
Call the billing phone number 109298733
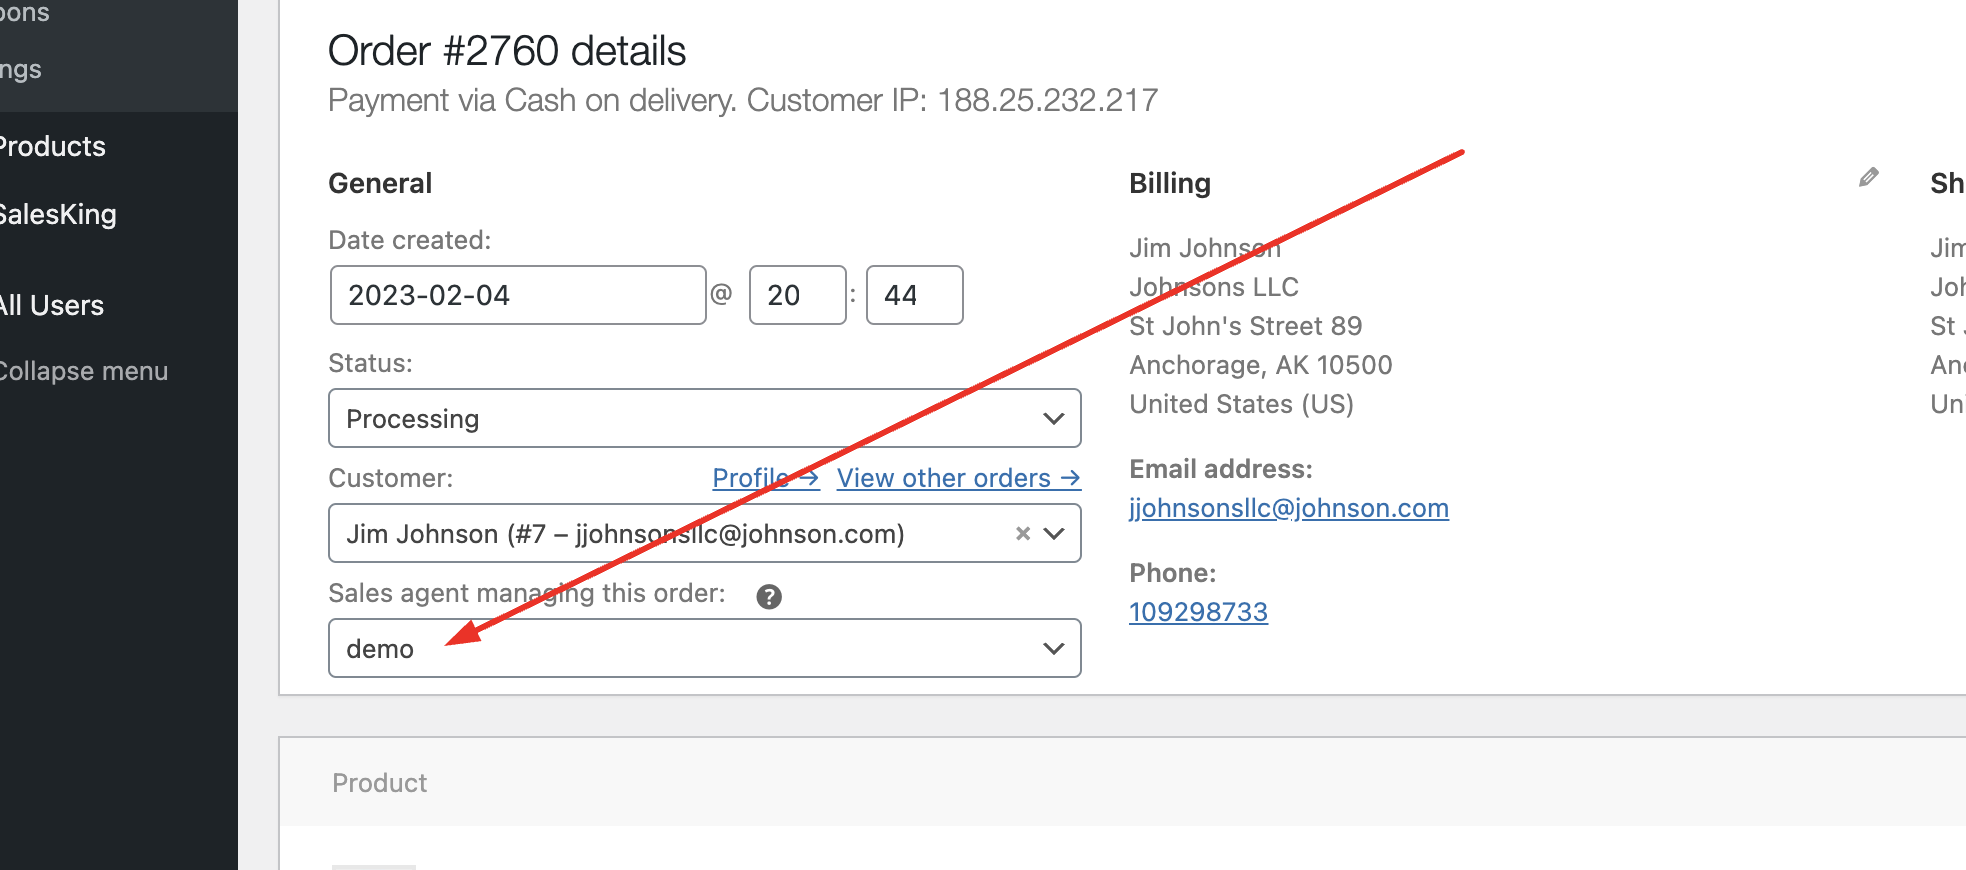[1198, 612]
